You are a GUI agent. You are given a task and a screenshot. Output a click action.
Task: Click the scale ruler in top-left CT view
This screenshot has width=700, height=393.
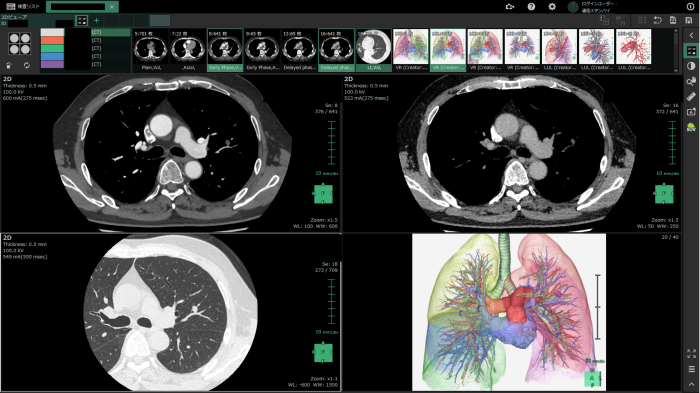(331, 142)
